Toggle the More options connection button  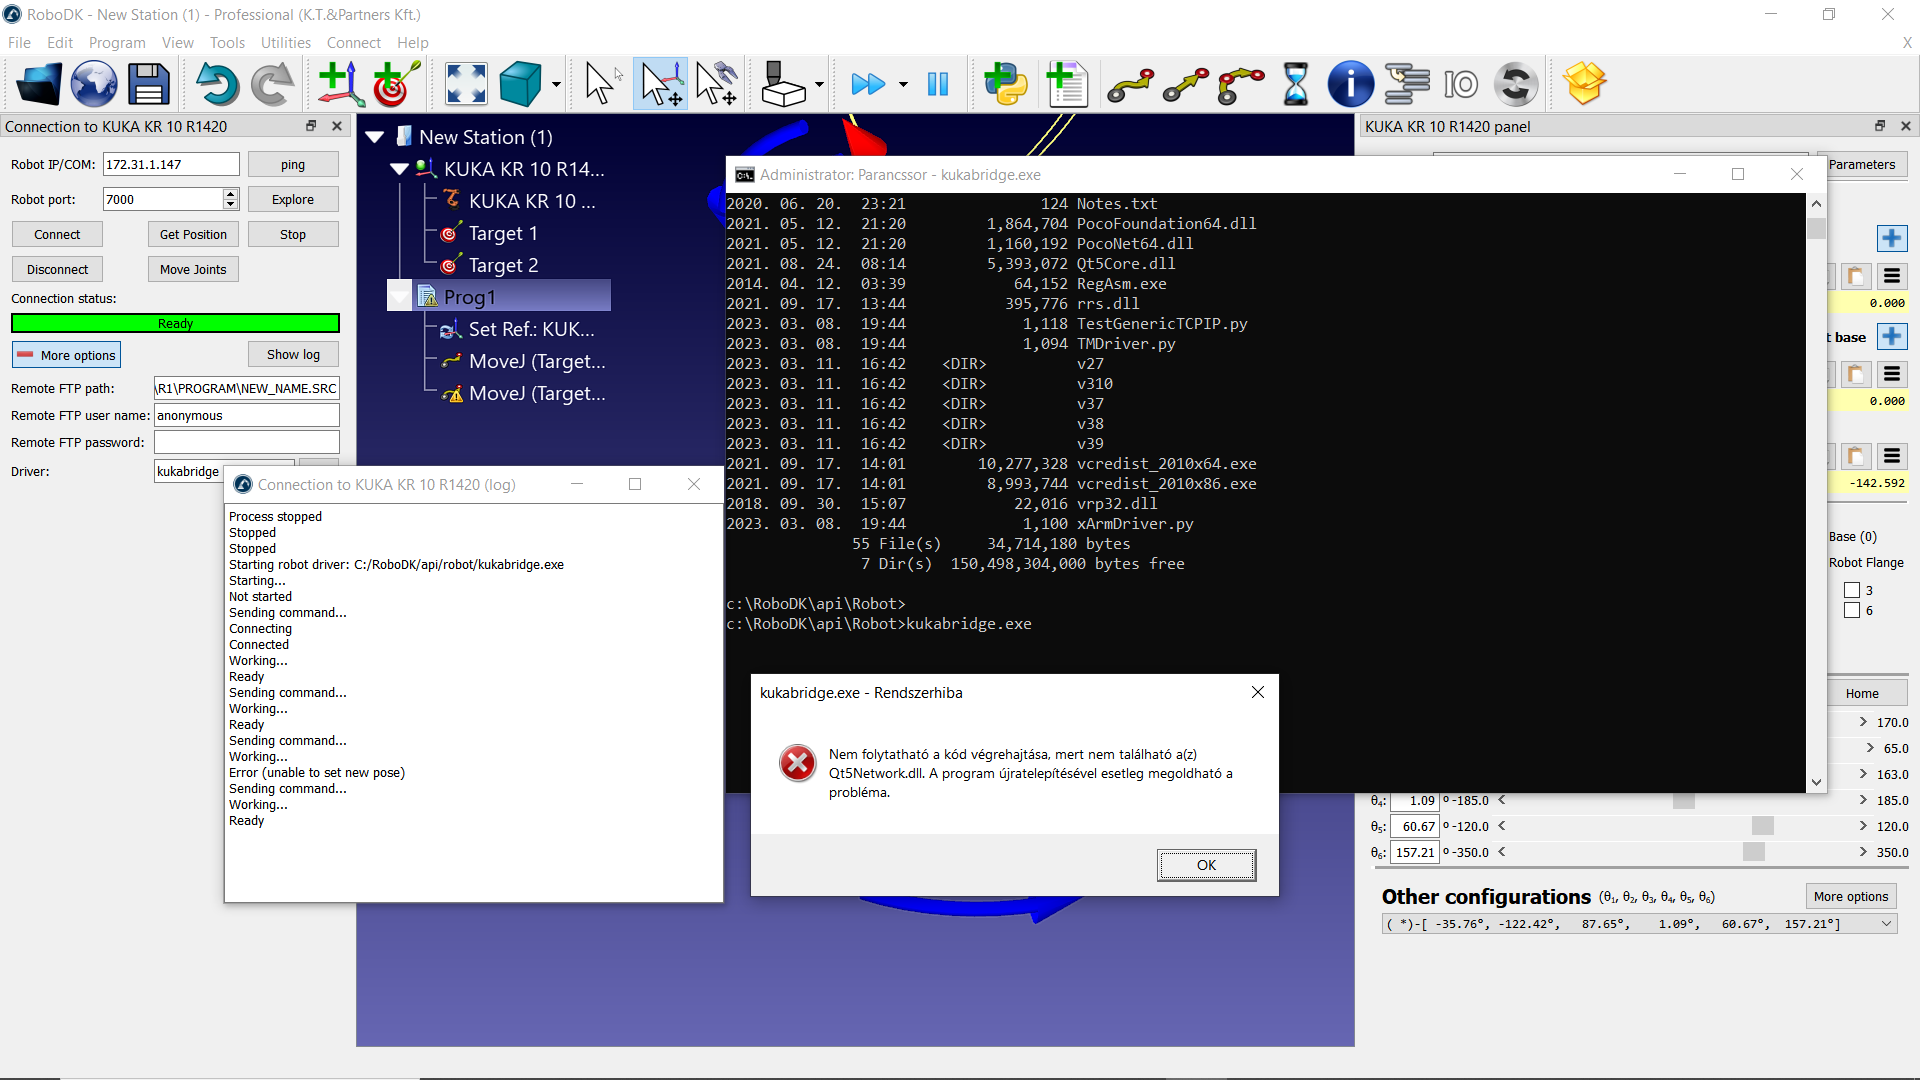coord(67,355)
